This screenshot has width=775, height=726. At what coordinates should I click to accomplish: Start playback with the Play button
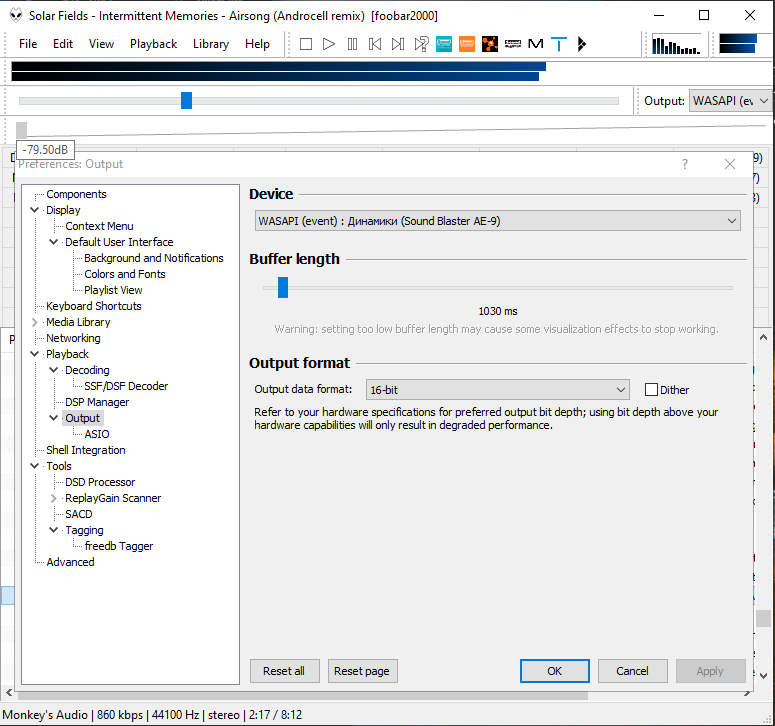point(329,44)
